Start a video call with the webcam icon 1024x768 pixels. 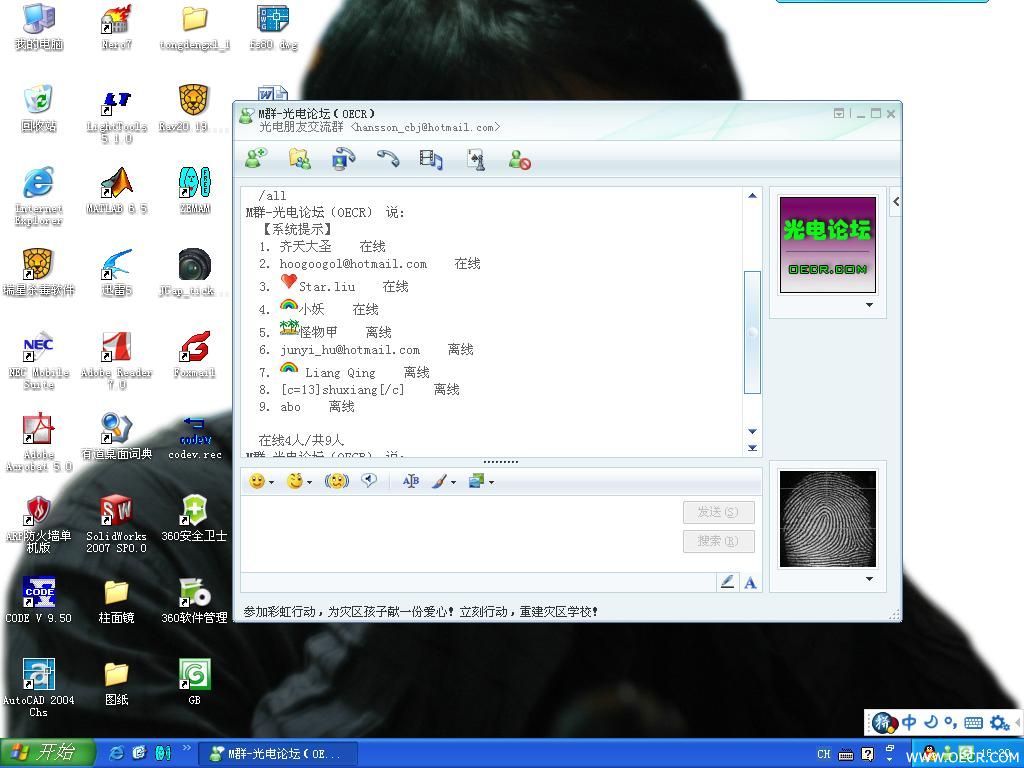pos(344,159)
